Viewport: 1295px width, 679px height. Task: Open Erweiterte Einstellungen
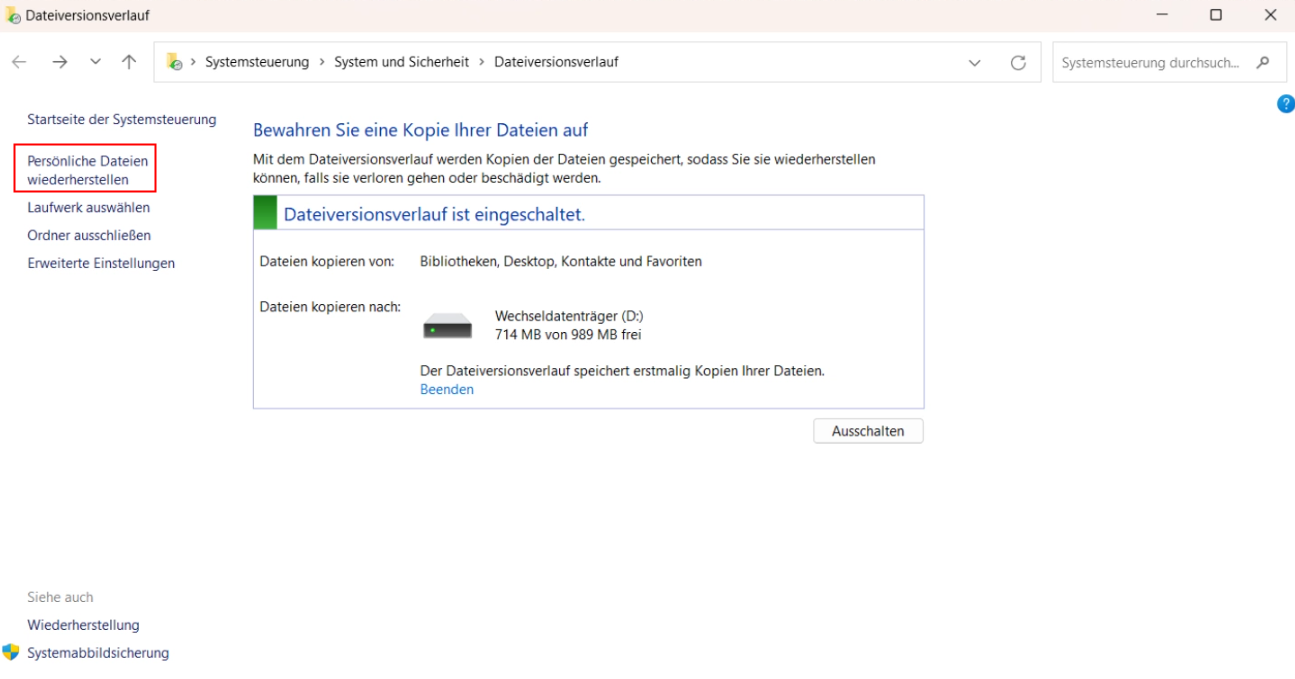pyautogui.click(x=100, y=264)
